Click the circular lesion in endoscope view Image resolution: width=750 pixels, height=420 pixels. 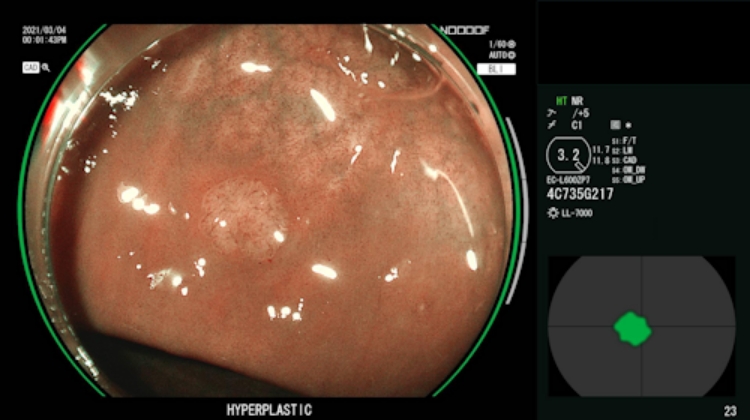click(245, 218)
